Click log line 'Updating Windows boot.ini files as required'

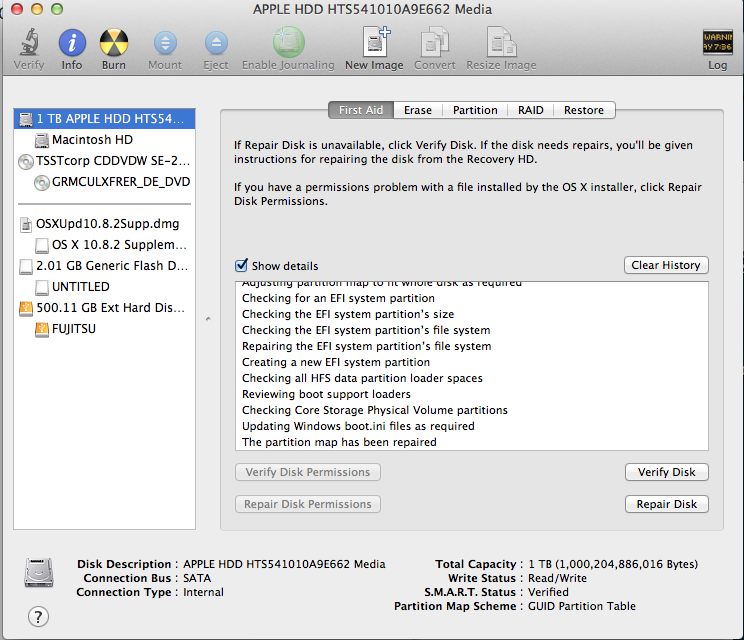pyautogui.click(x=358, y=426)
